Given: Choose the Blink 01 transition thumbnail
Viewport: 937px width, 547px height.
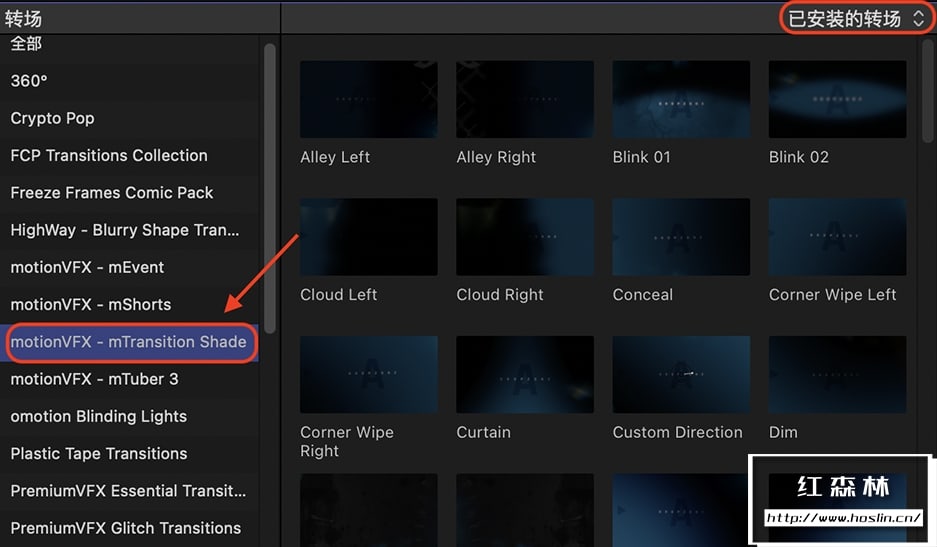Looking at the screenshot, I should (x=681, y=99).
